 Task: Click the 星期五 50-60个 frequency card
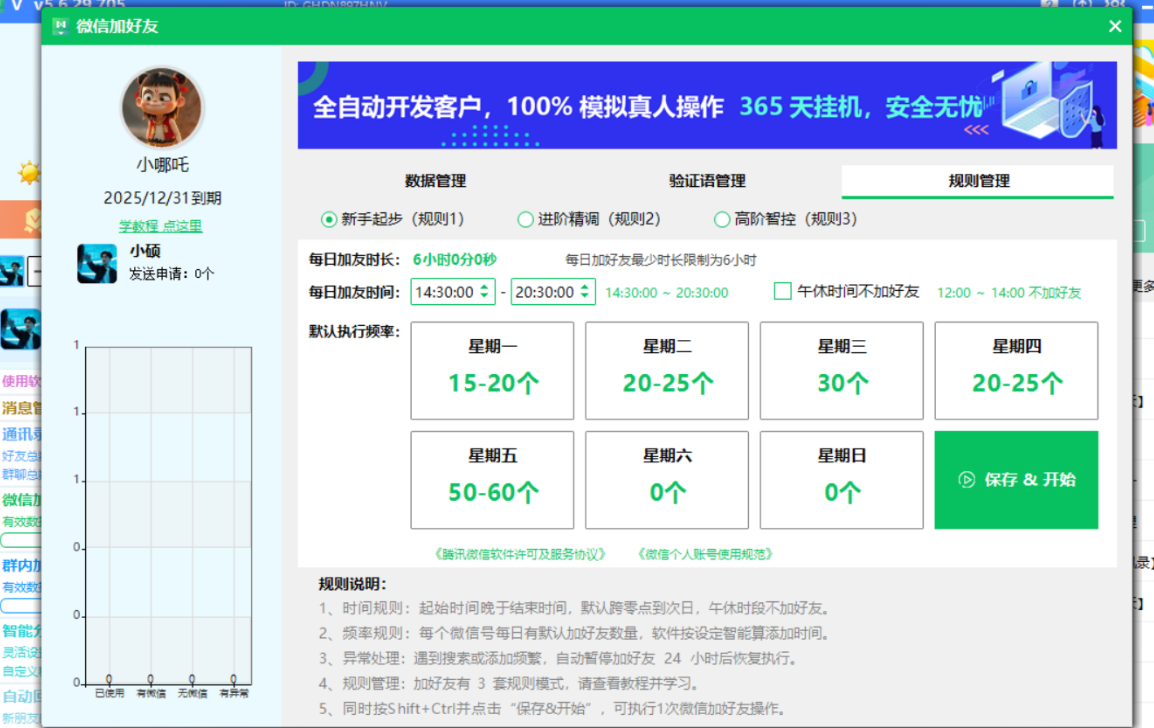(492, 480)
